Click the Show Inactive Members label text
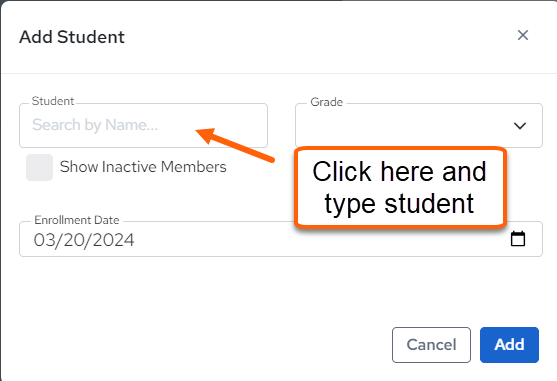The image size is (557, 381). pos(143,167)
